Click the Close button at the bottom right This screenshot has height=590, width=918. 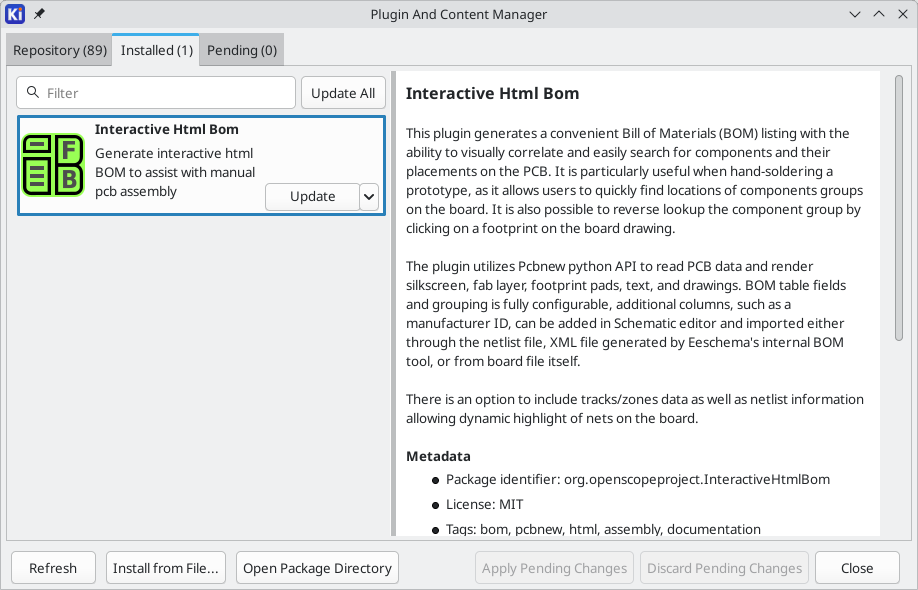pos(857,568)
